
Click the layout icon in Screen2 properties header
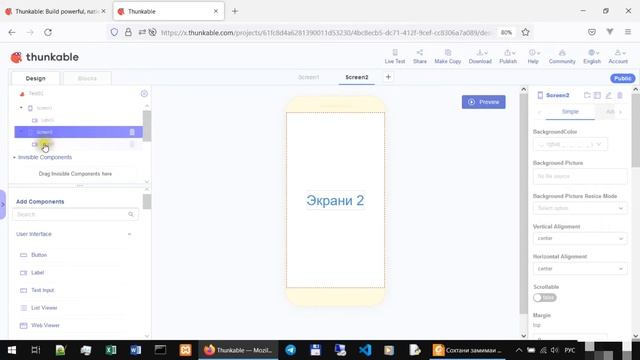(x=597, y=95)
